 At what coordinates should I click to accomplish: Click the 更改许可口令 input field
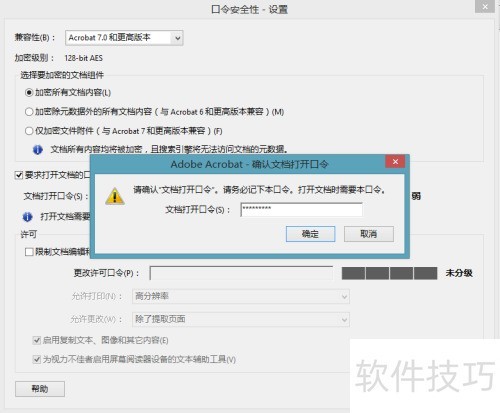pos(241,273)
